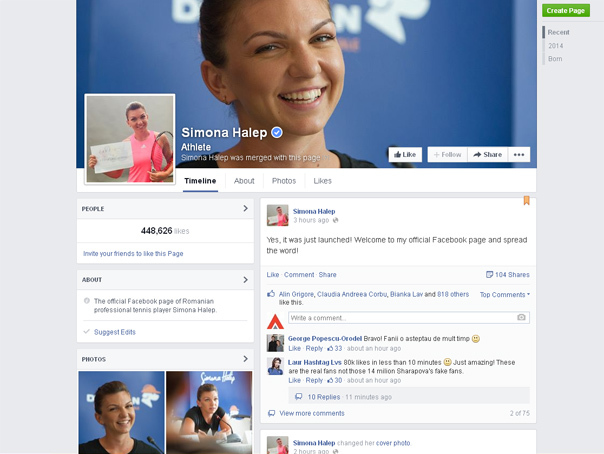Open the press conference photo thumbnail
This screenshot has height=454, width=604.
[209, 412]
